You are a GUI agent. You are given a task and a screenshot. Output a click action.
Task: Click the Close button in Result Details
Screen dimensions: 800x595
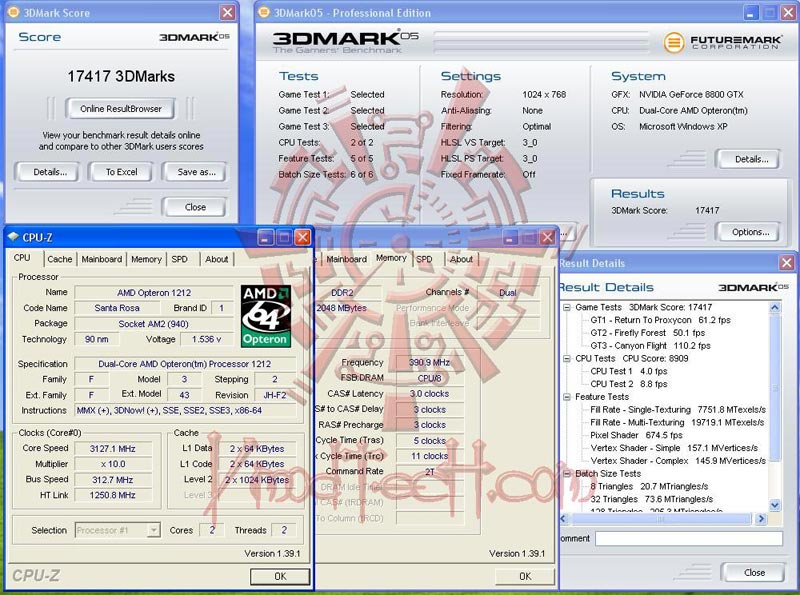(754, 573)
